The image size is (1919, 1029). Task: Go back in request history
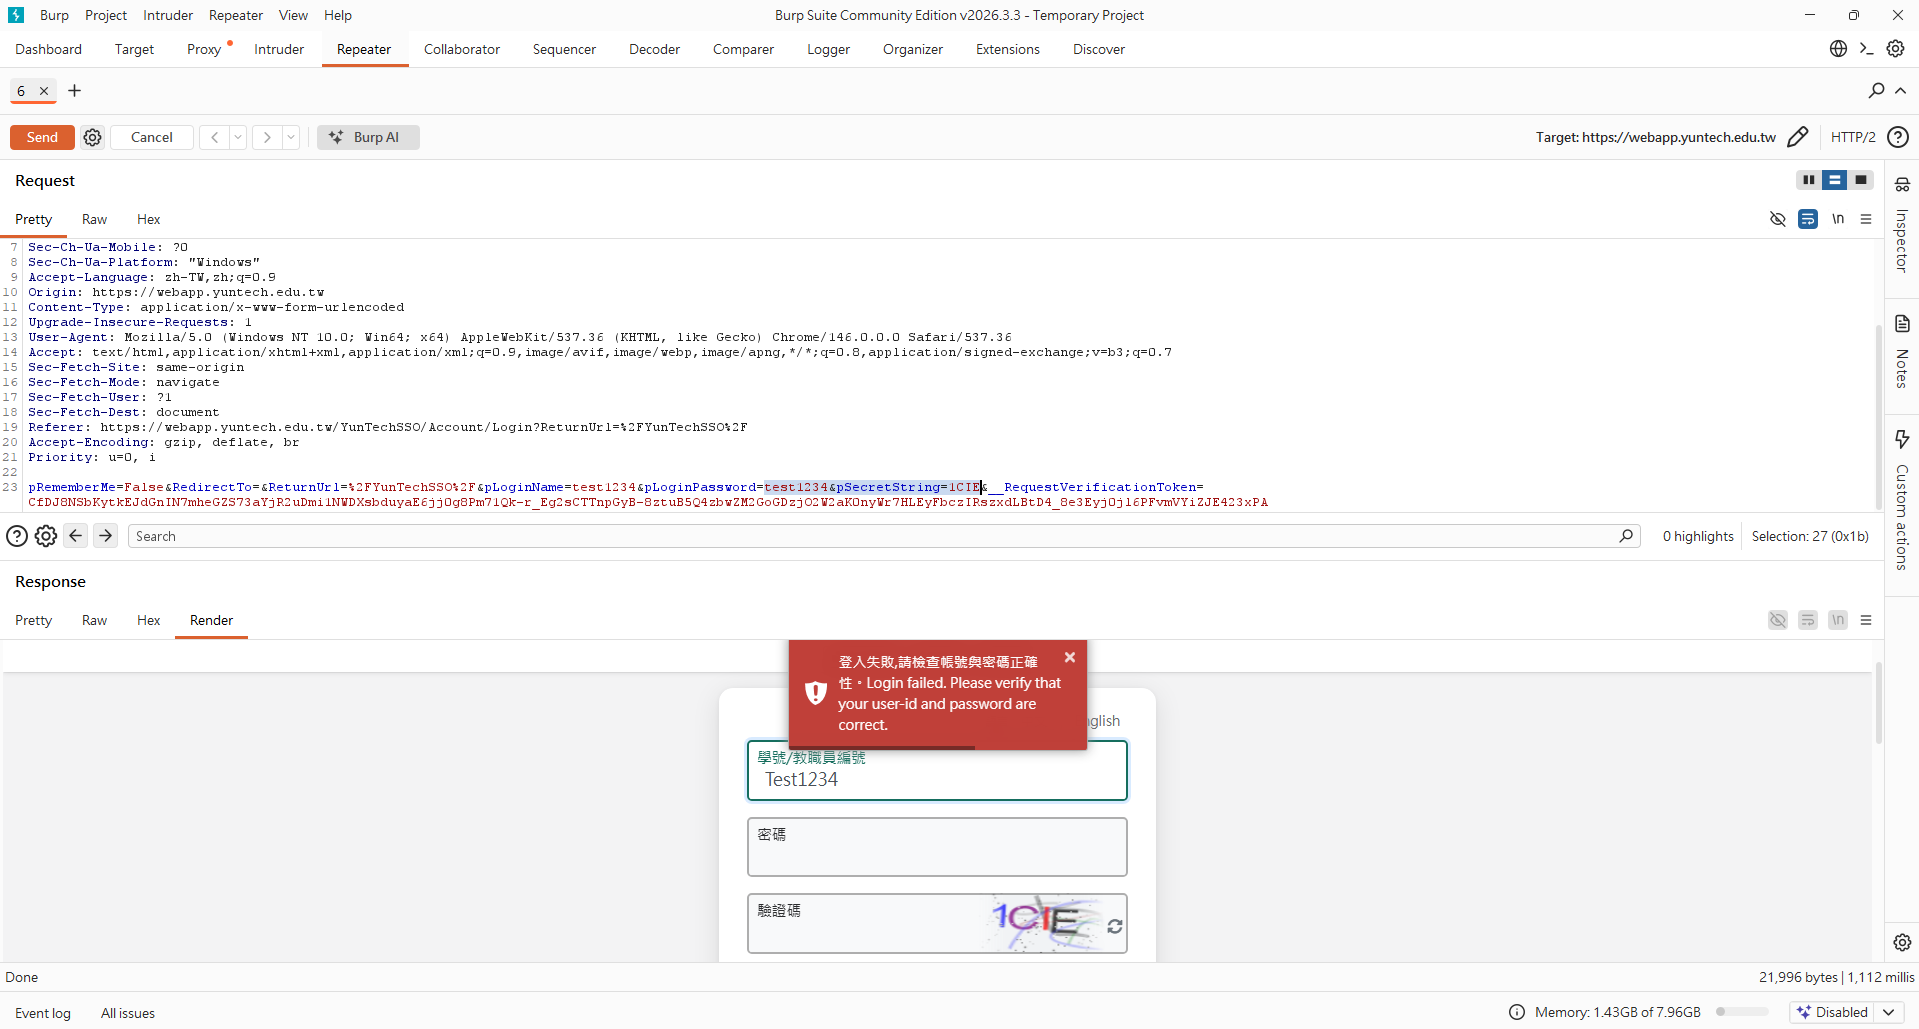(214, 137)
